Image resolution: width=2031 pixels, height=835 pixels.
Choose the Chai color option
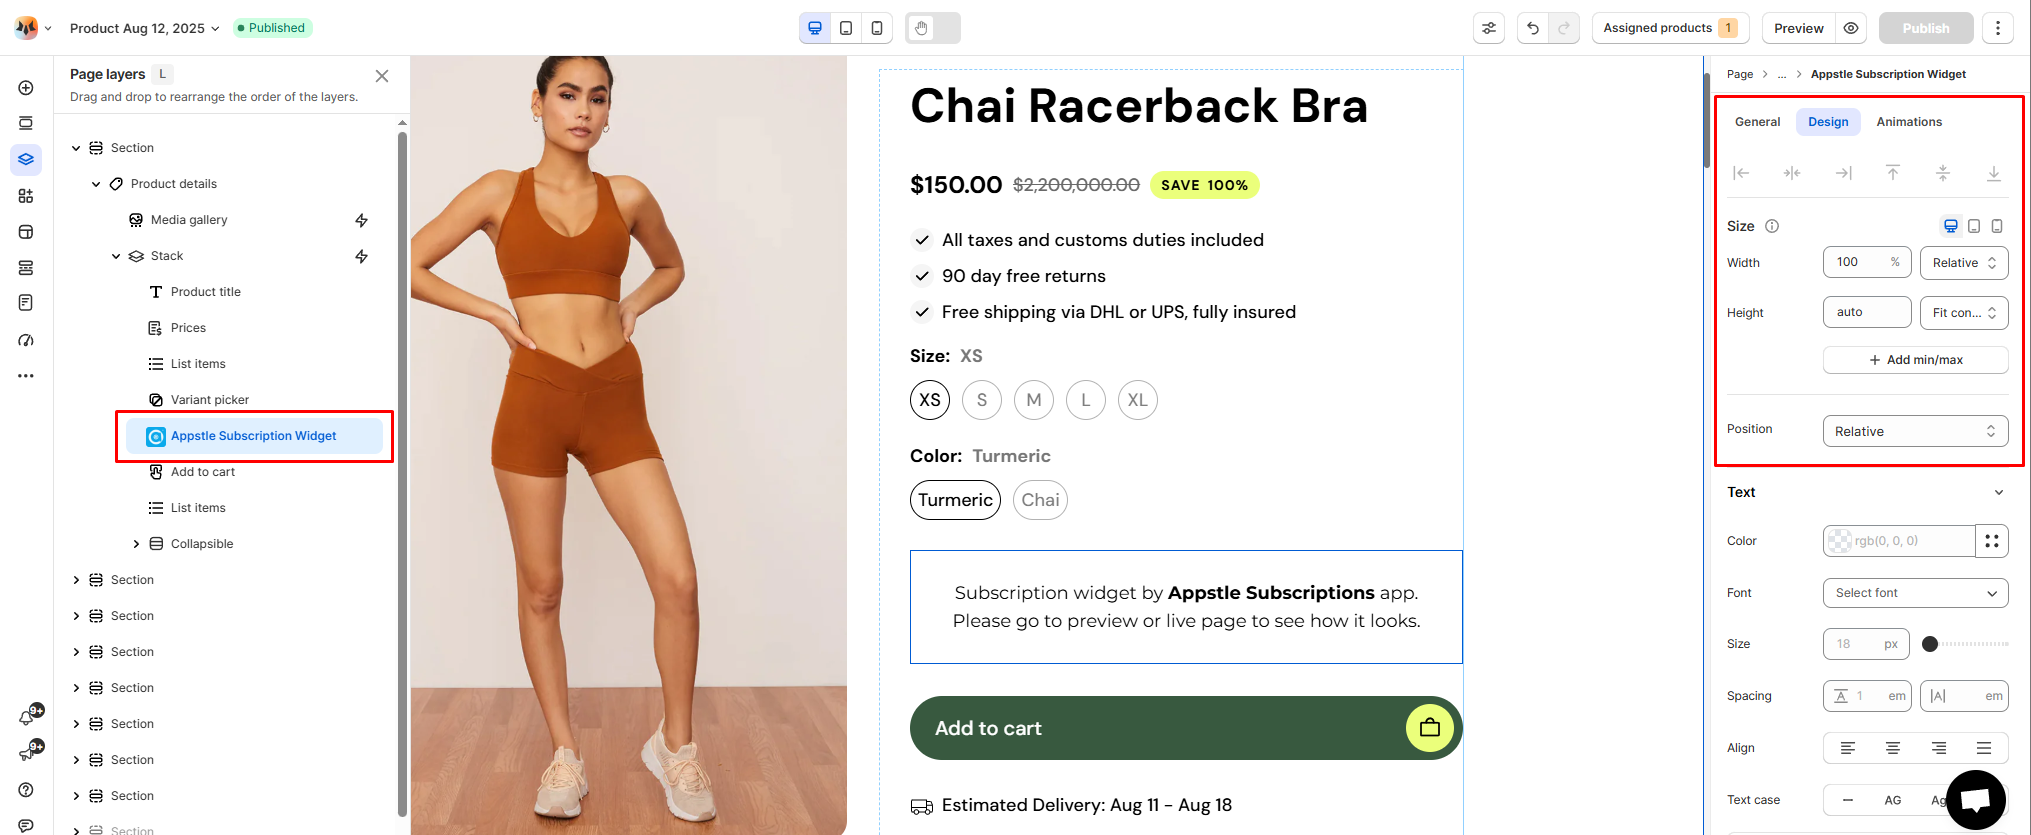[1040, 500]
